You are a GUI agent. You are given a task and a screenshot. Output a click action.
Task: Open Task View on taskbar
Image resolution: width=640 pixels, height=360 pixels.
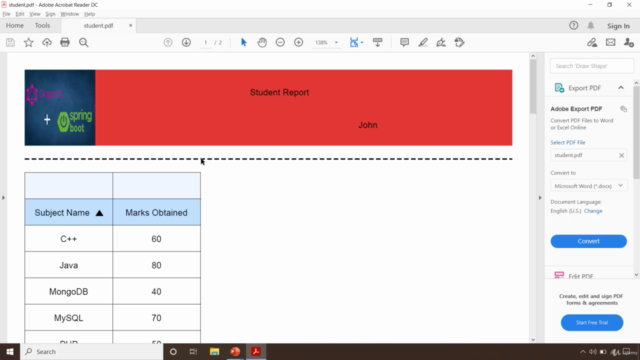[x=193, y=351]
